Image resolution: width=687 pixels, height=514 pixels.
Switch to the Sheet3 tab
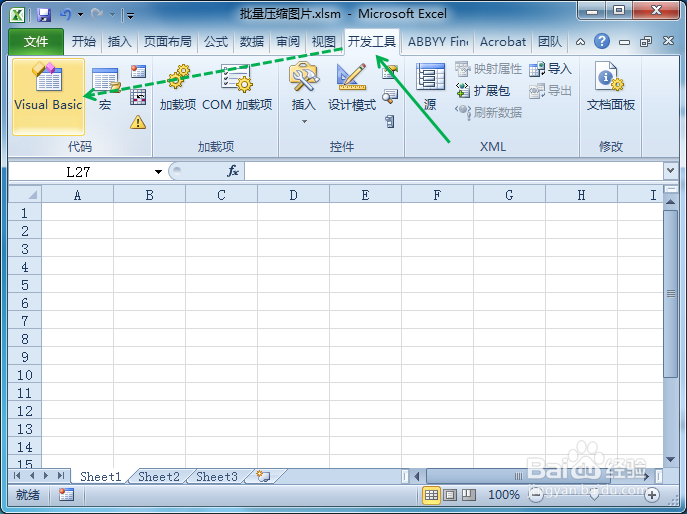tap(216, 477)
